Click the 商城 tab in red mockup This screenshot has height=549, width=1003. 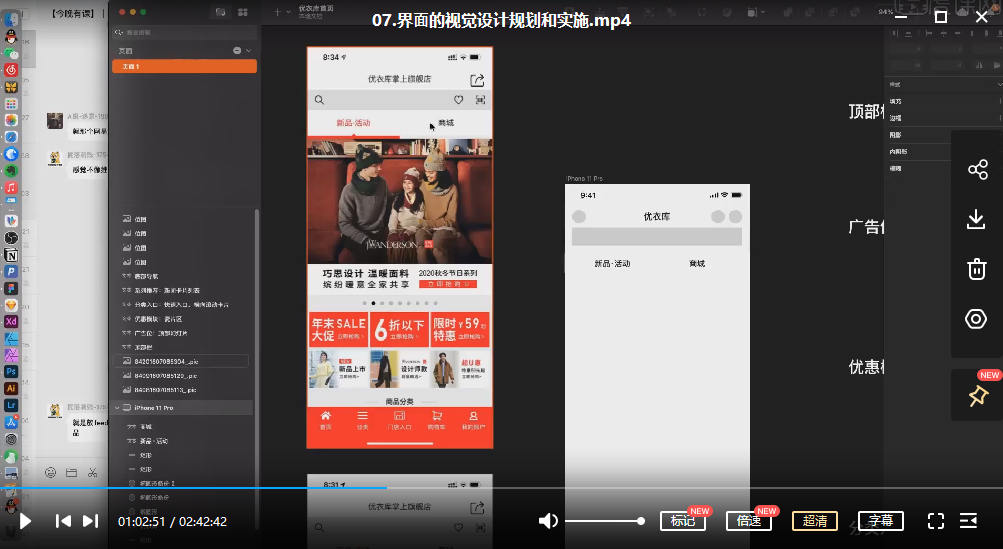click(x=446, y=123)
